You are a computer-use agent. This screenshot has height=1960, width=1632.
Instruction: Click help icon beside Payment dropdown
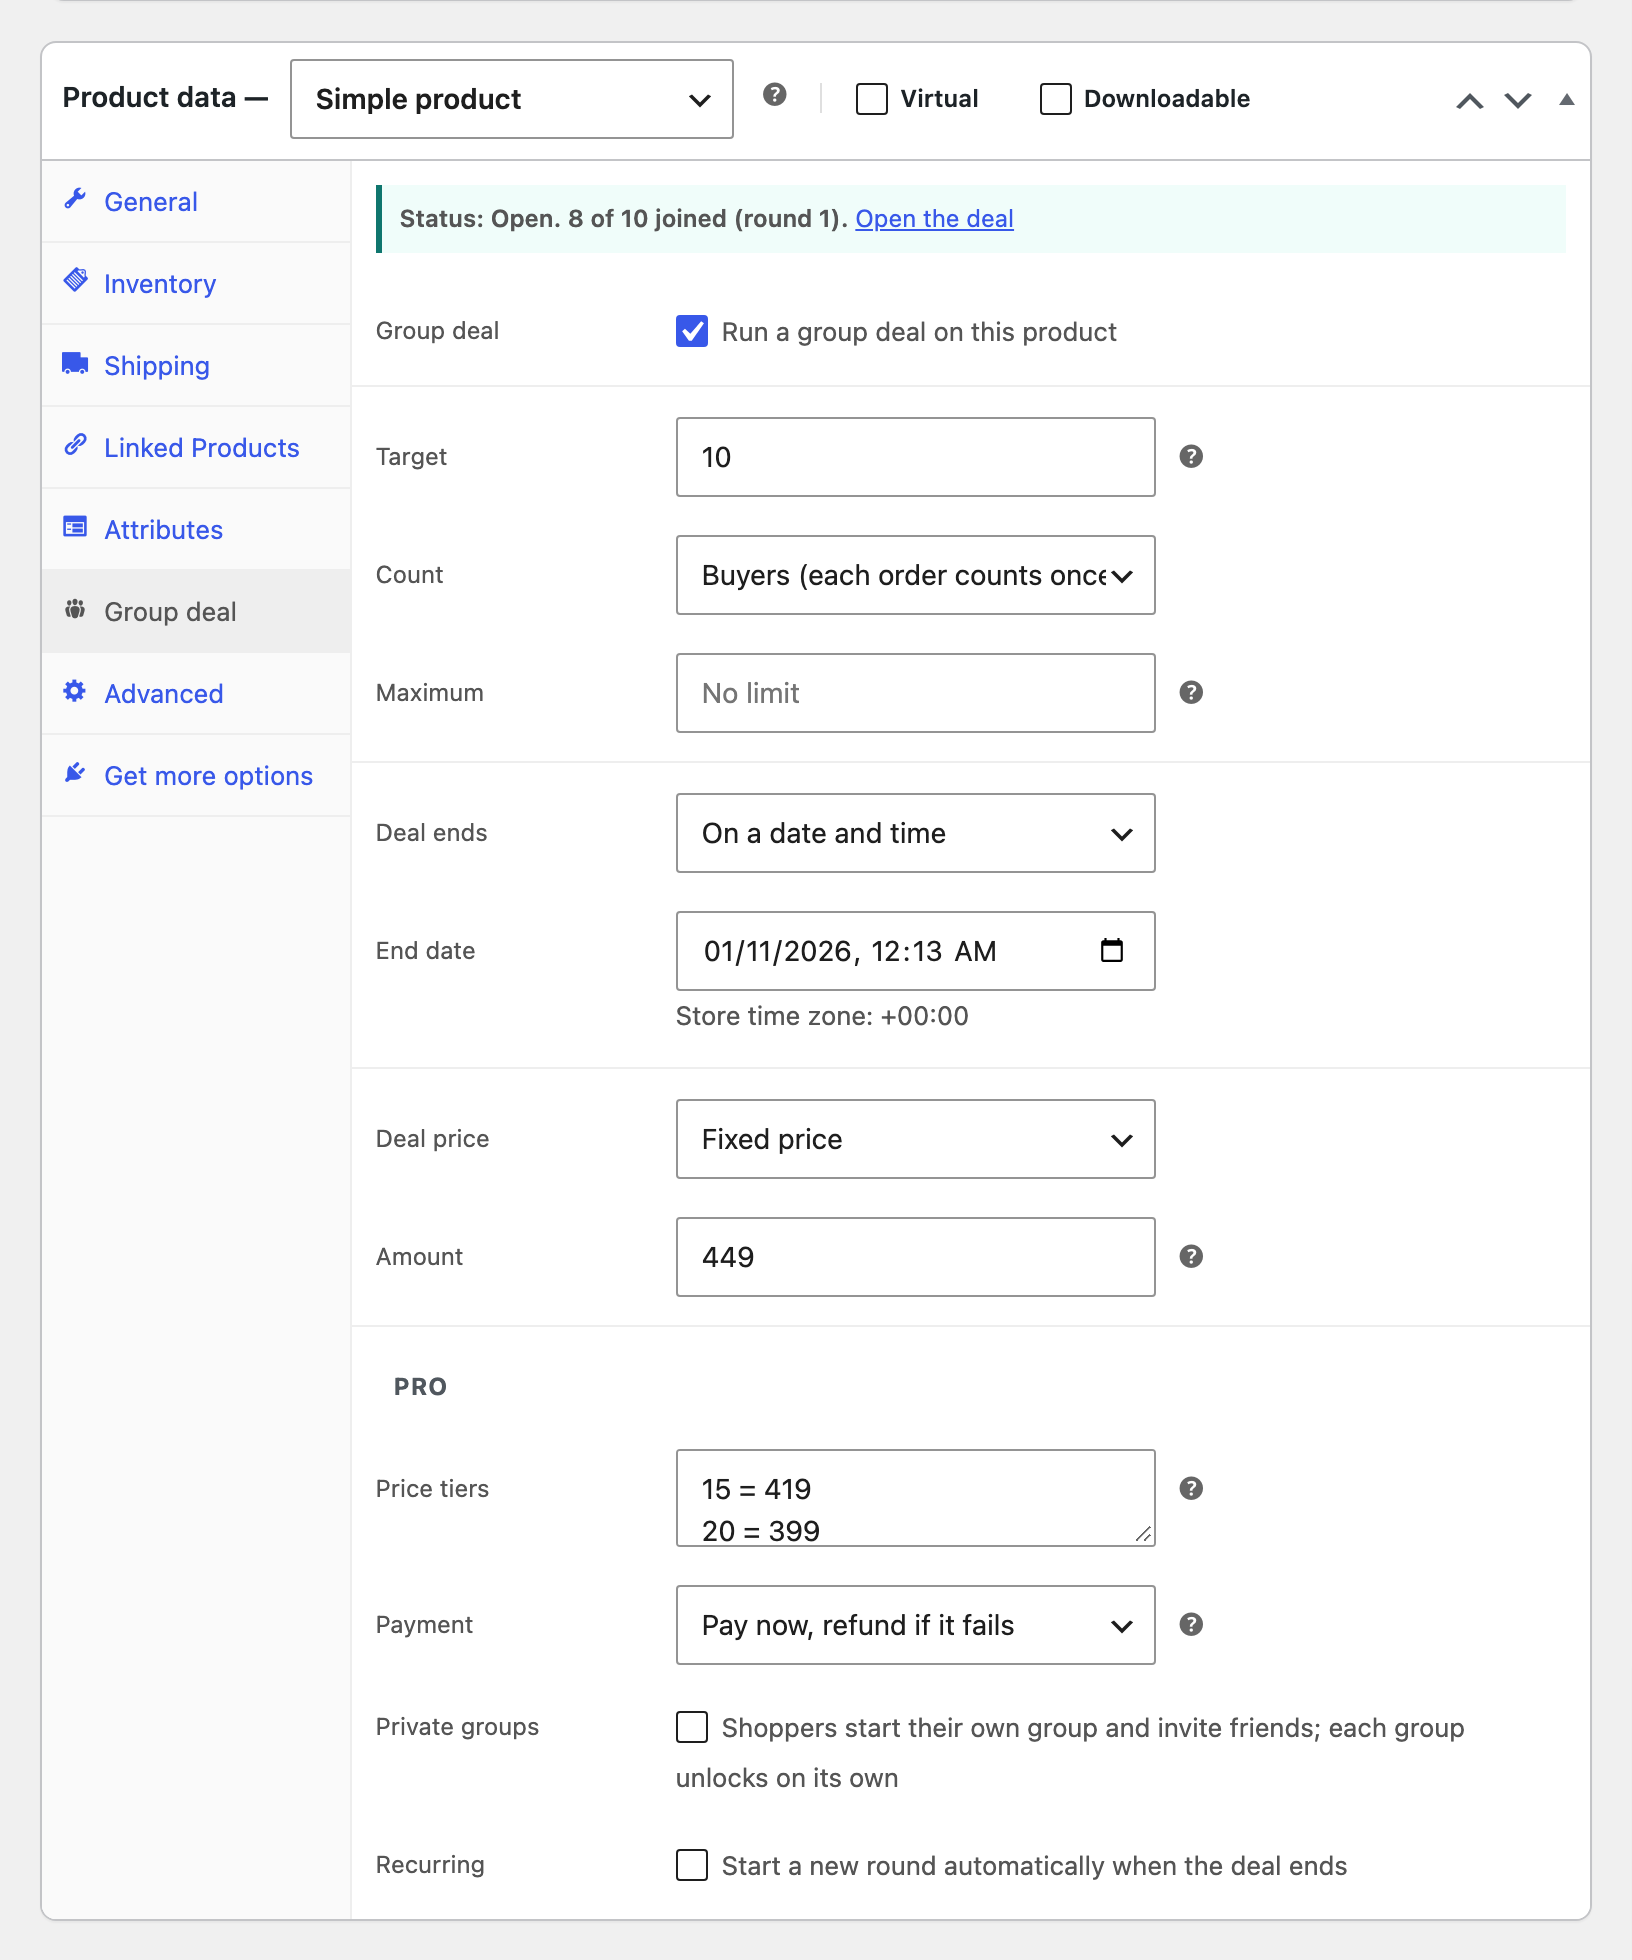pyautogui.click(x=1191, y=1625)
